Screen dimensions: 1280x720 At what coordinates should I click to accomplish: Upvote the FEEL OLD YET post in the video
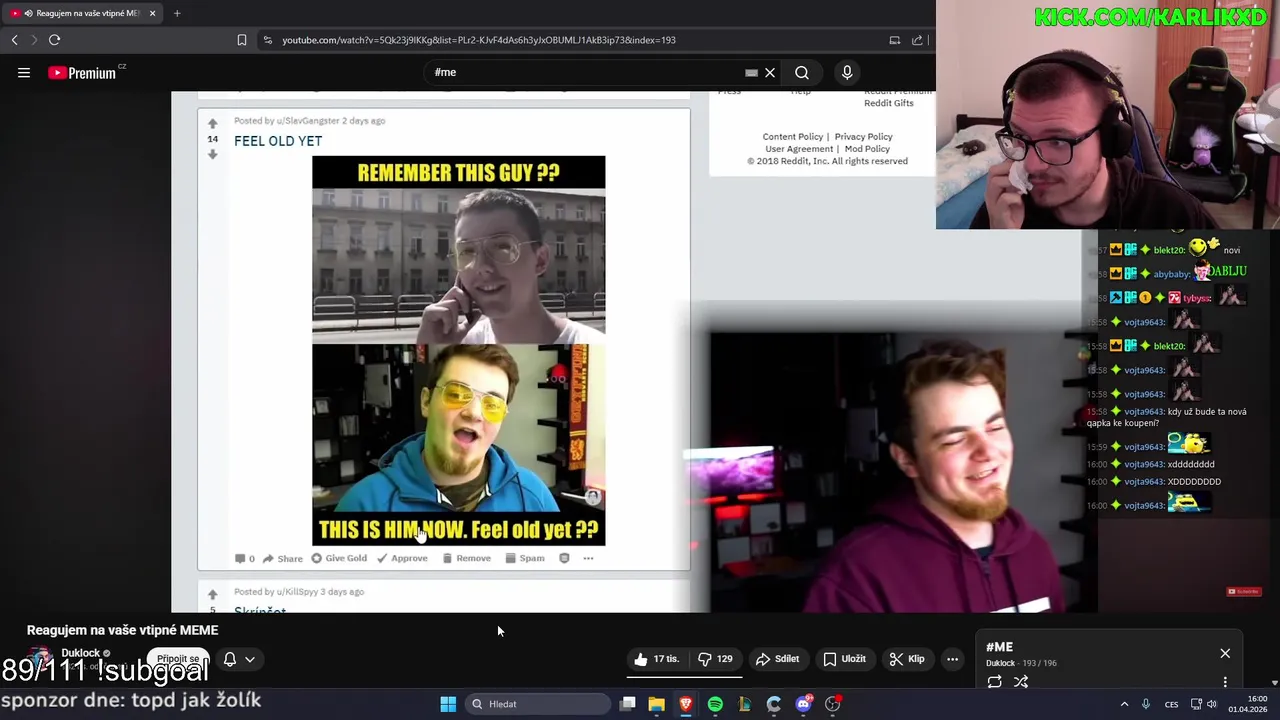pos(212,124)
